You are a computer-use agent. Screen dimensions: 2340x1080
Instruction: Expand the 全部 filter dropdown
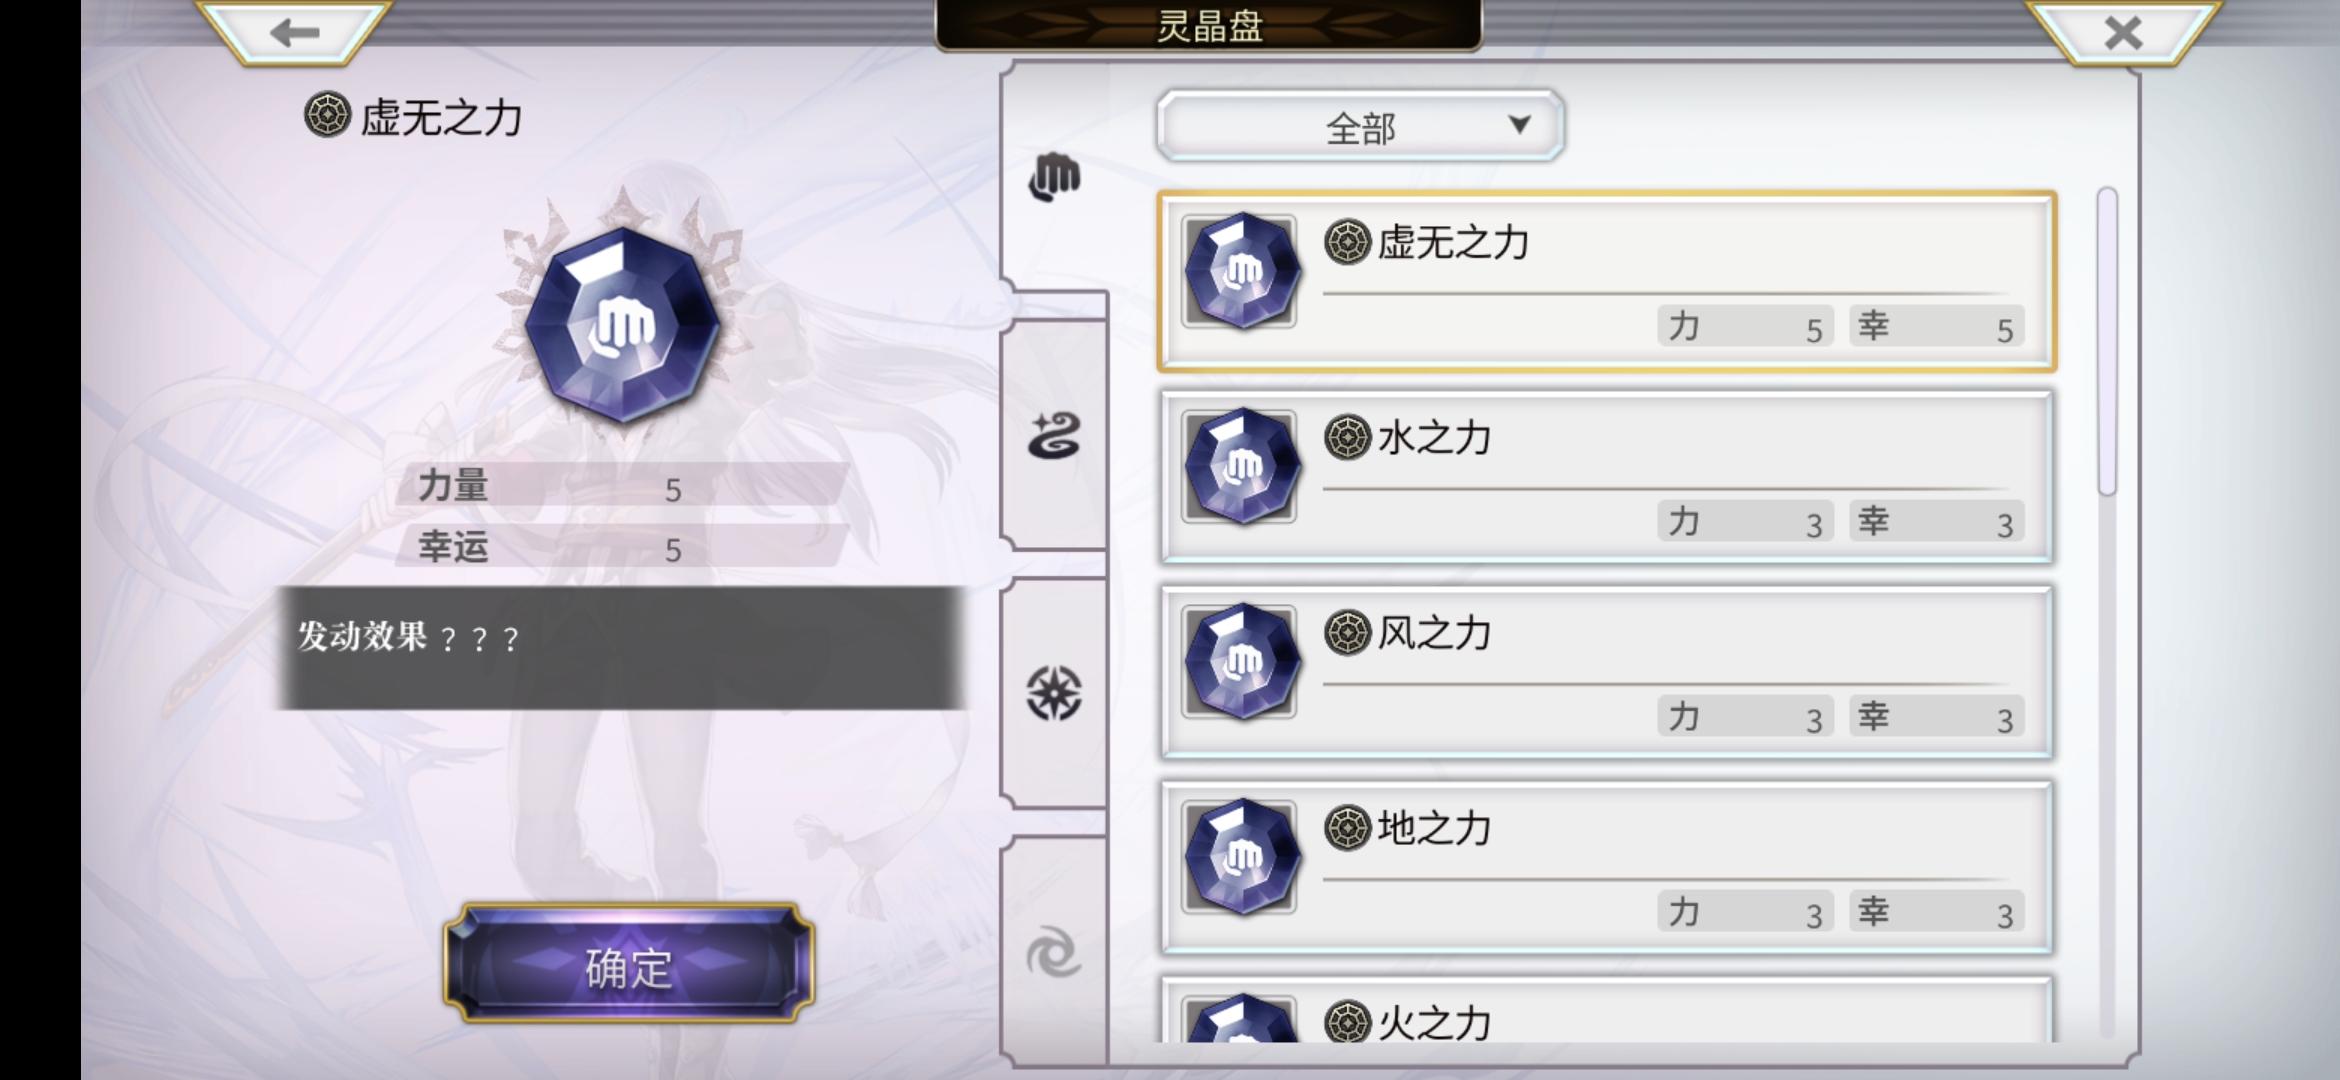click(1360, 126)
